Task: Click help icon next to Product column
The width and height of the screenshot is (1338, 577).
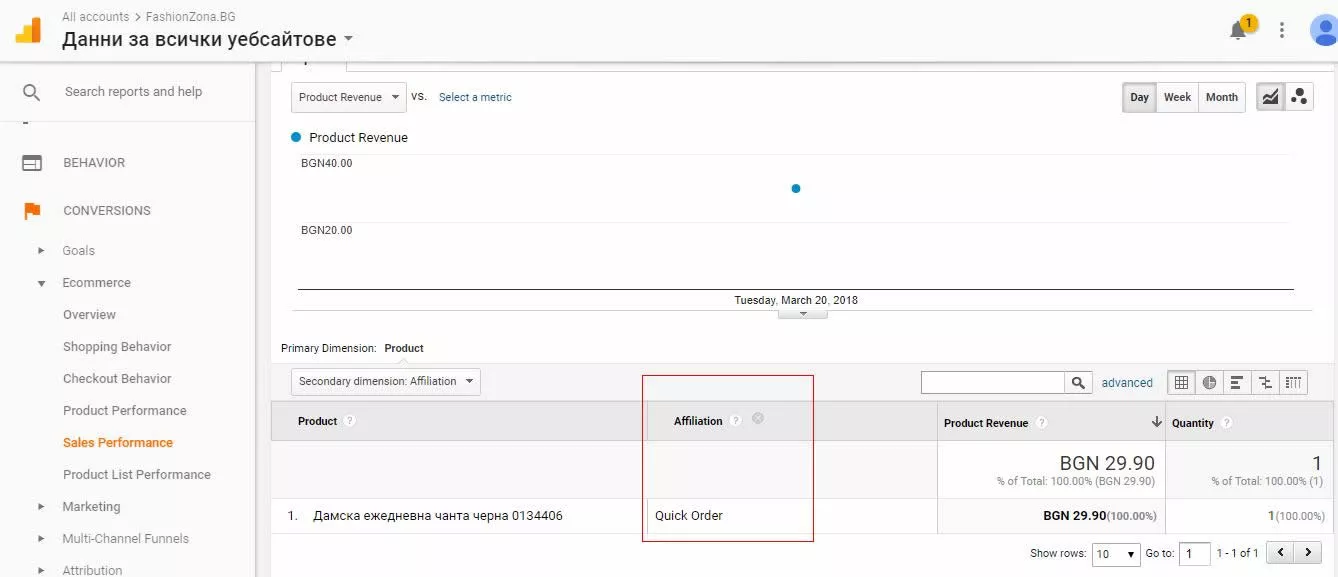Action: point(350,421)
